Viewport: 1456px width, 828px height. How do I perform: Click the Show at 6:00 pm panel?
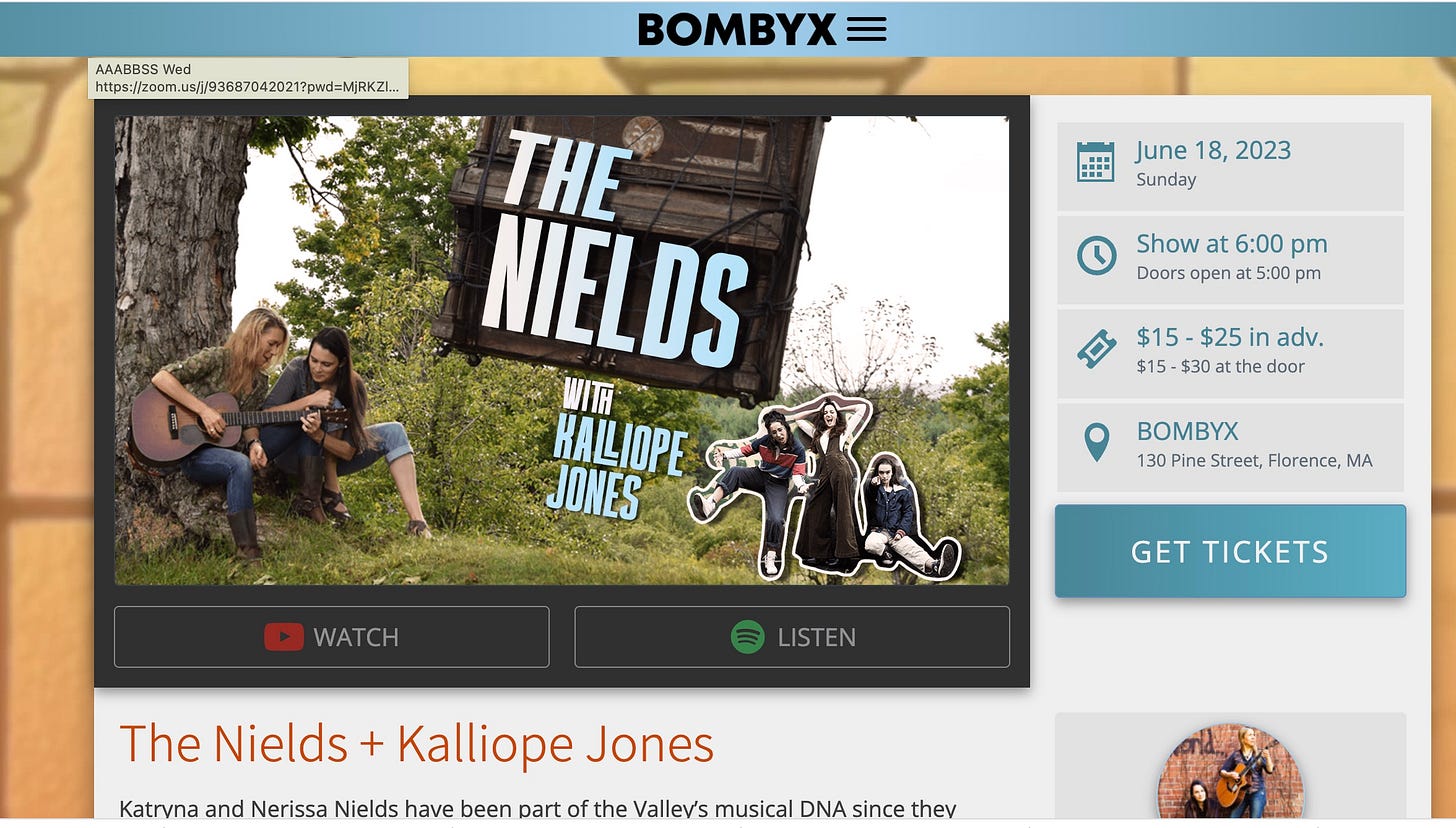1230,260
